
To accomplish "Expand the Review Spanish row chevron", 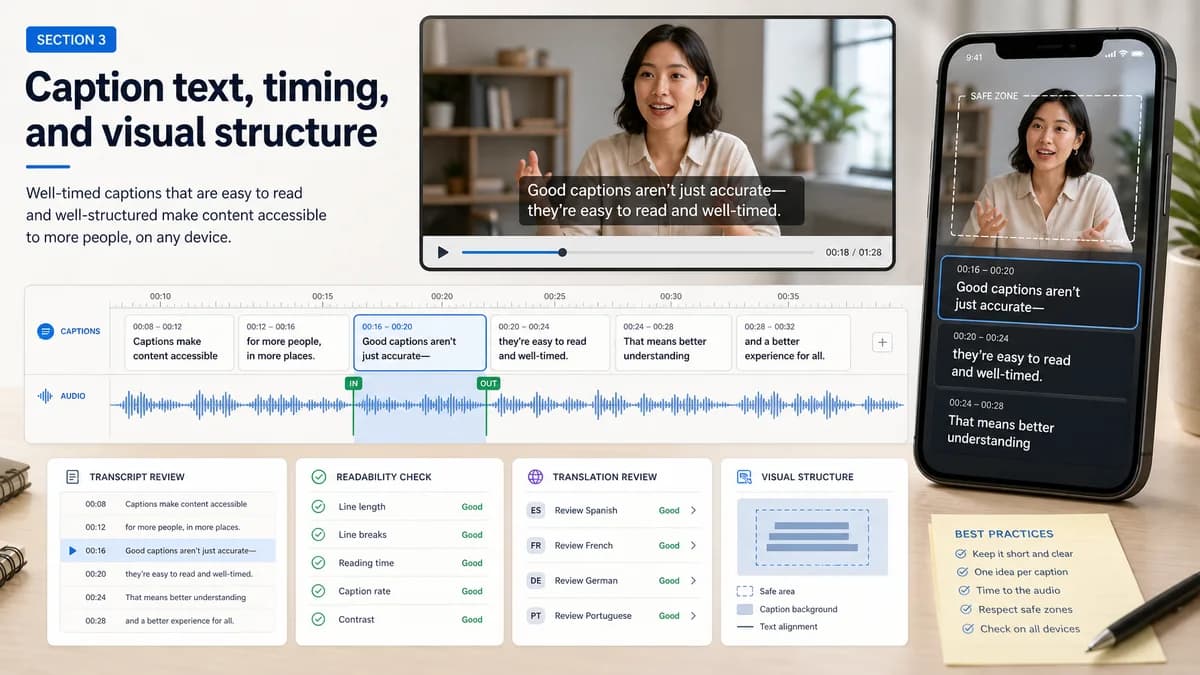I will coord(694,510).
